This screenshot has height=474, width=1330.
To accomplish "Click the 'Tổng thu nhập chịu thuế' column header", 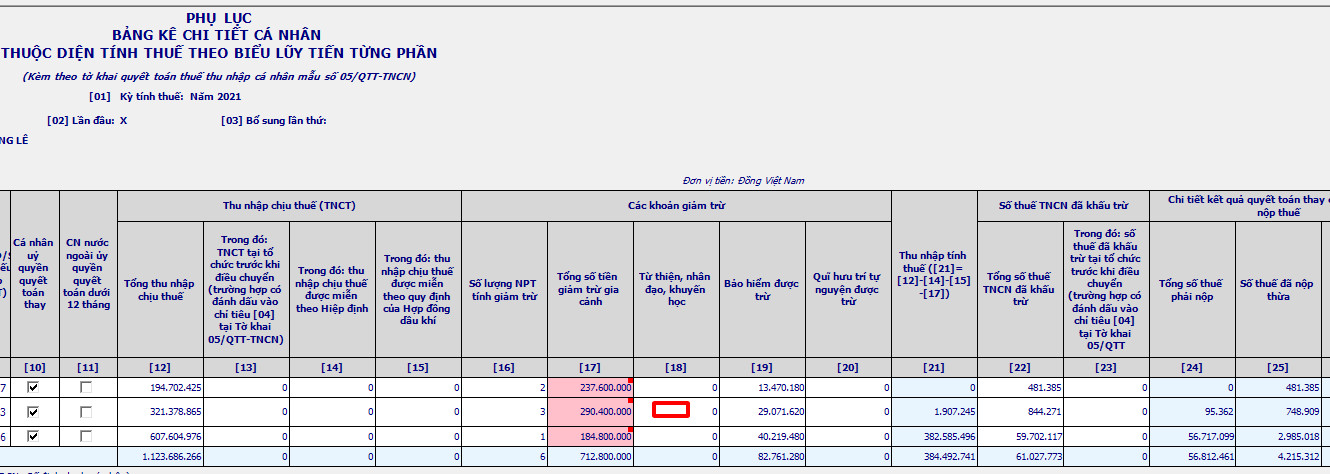I will click(x=160, y=289).
